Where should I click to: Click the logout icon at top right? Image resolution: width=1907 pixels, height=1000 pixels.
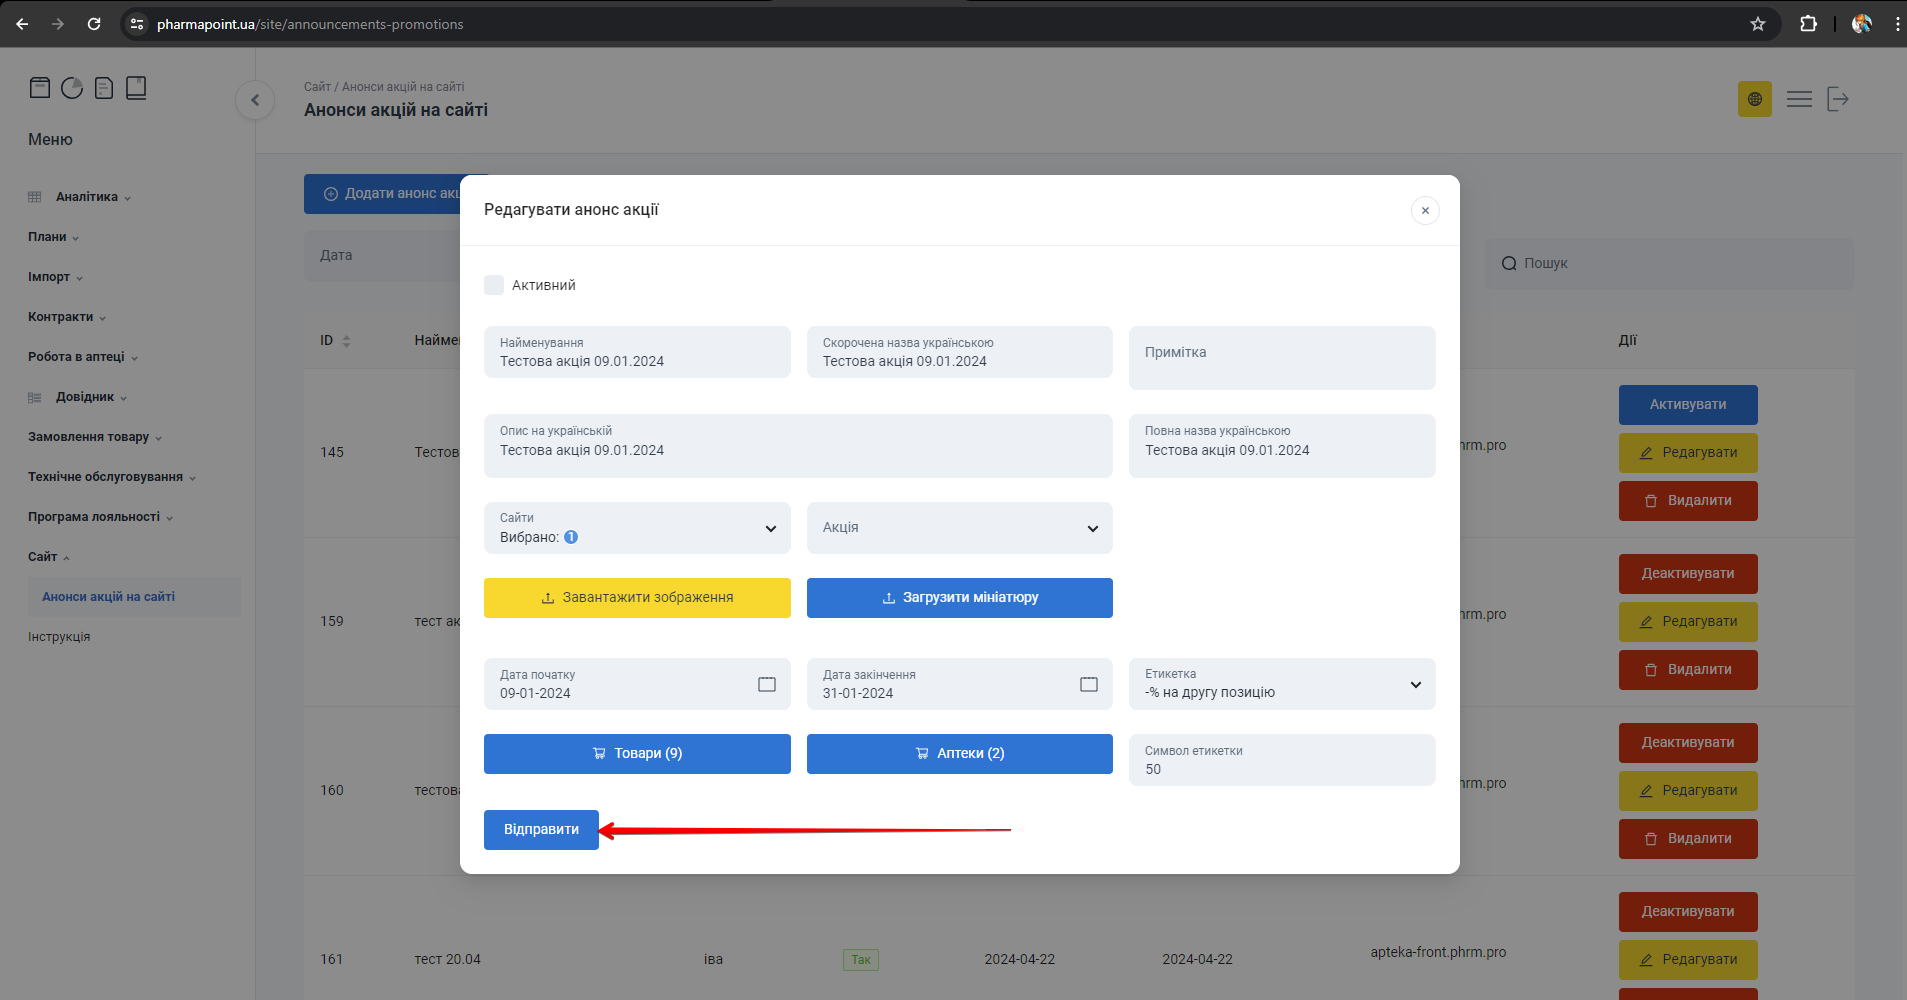coord(1837,99)
